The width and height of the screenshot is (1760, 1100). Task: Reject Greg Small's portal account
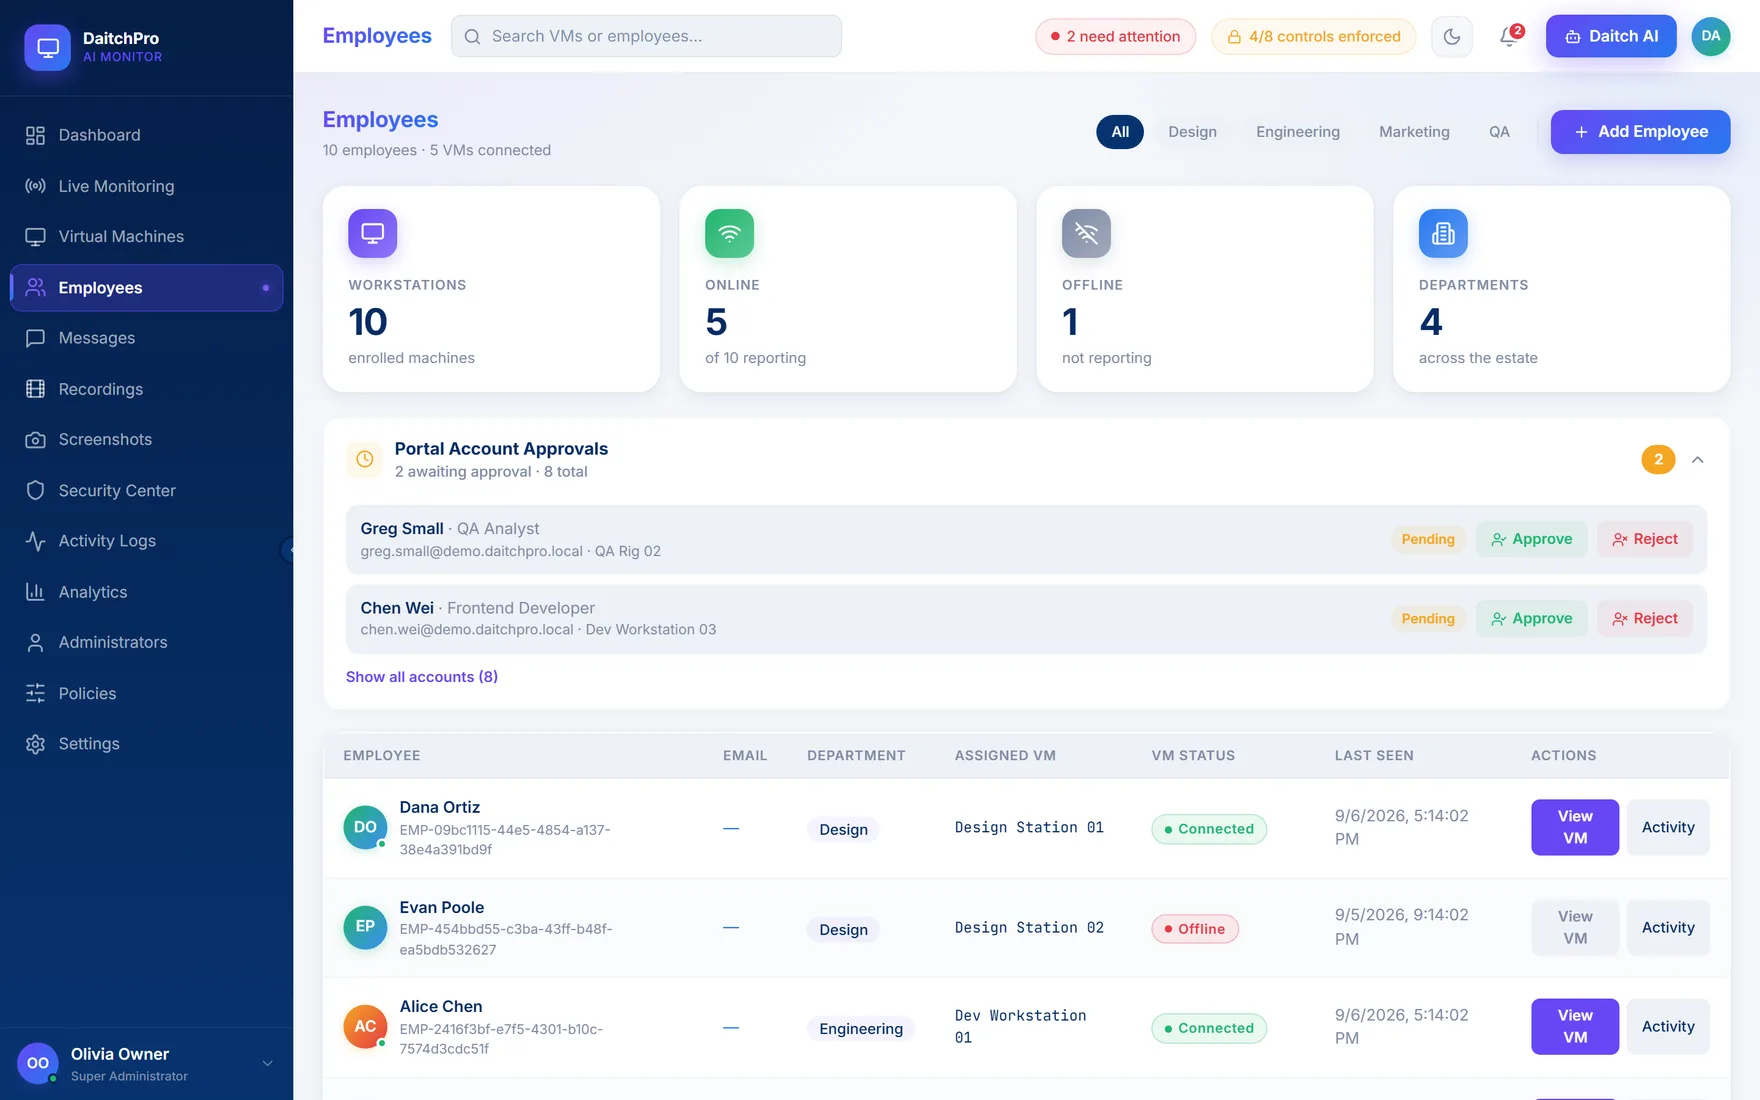[1644, 539]
